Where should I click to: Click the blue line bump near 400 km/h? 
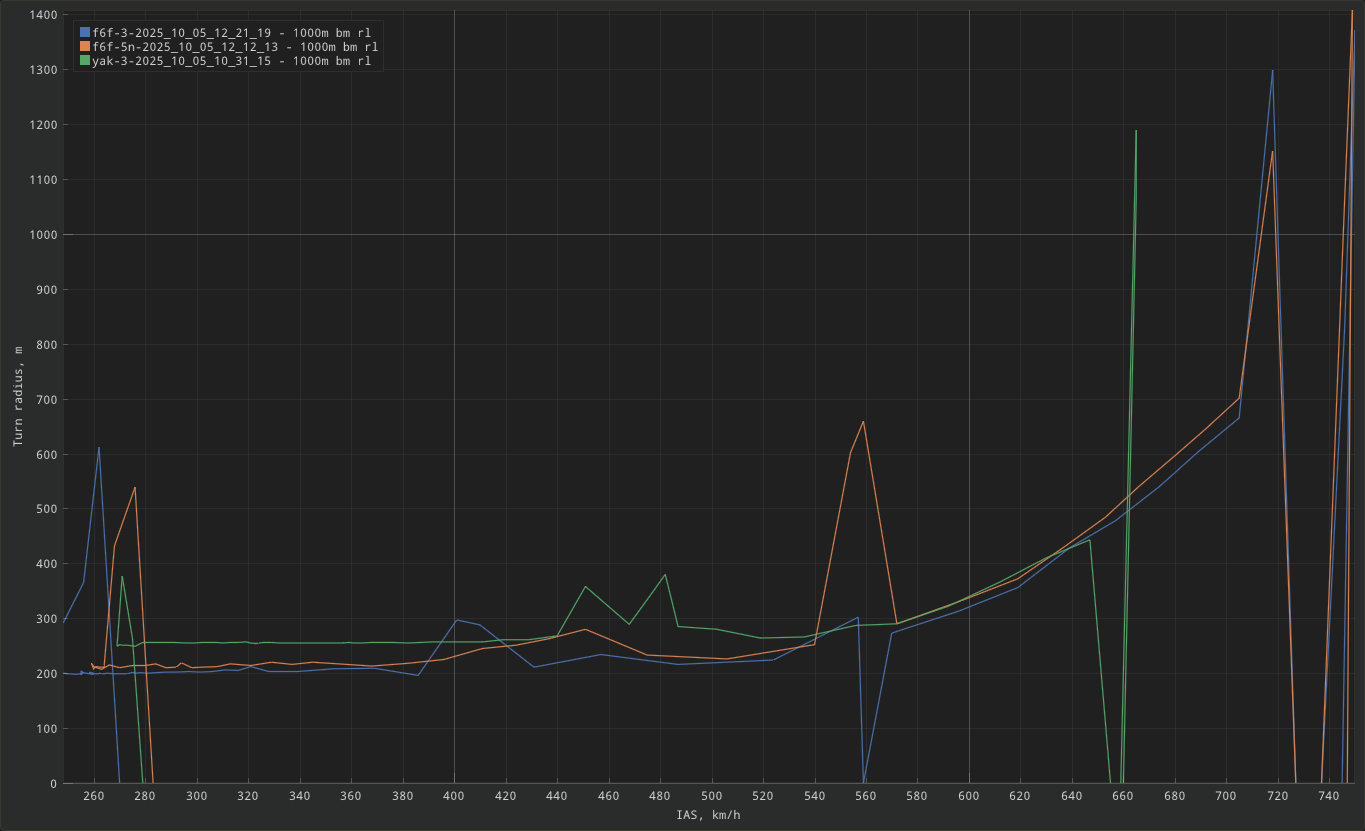[x=456, y=620]
